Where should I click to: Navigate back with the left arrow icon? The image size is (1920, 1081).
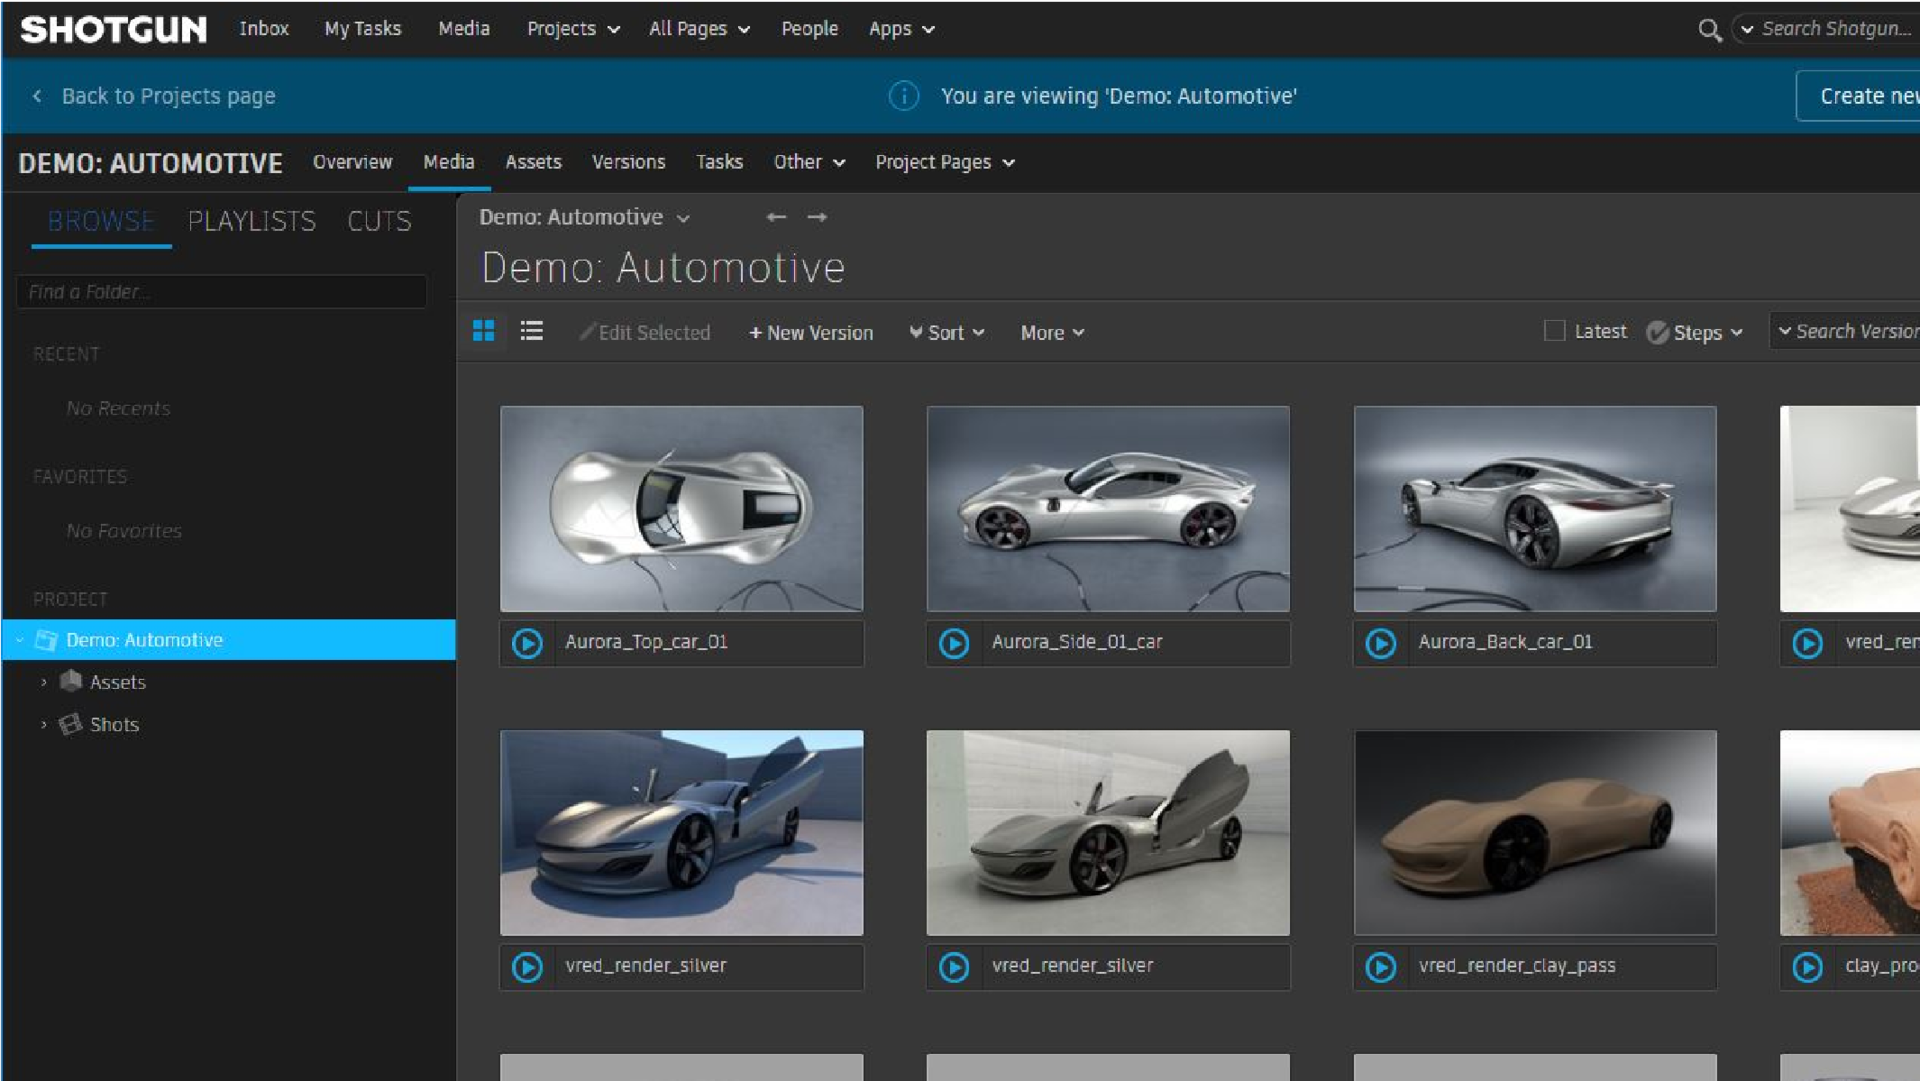776,217
